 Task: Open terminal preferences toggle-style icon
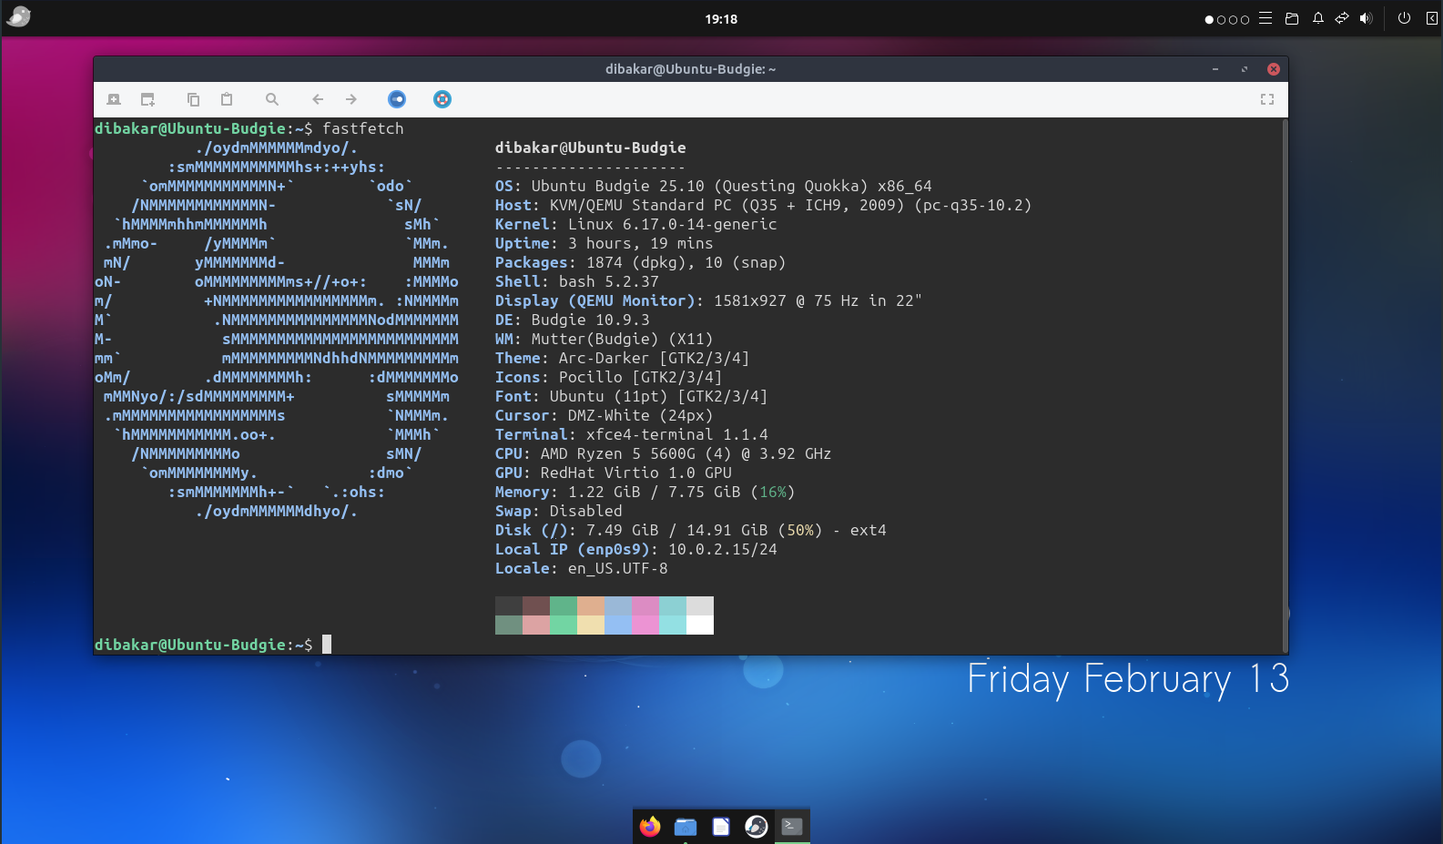tap(397, 99)
